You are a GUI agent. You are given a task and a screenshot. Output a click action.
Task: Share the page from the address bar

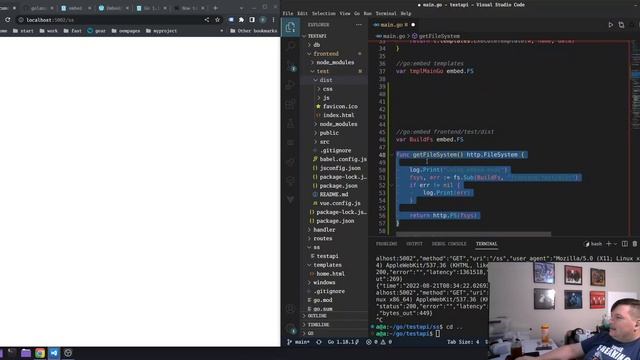207,20
